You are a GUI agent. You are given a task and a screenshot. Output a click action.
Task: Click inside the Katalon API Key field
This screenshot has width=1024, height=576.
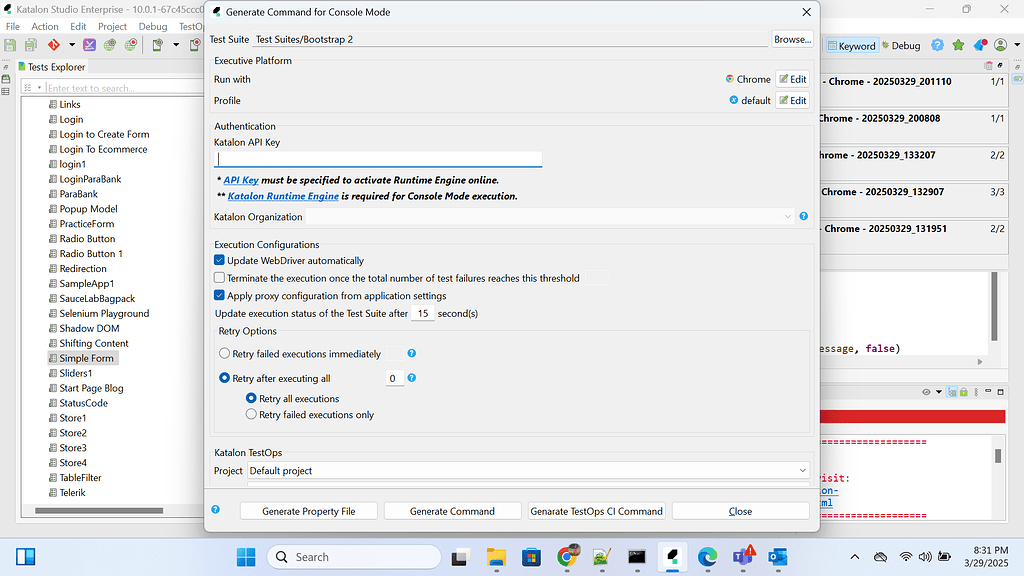[378, 158]
